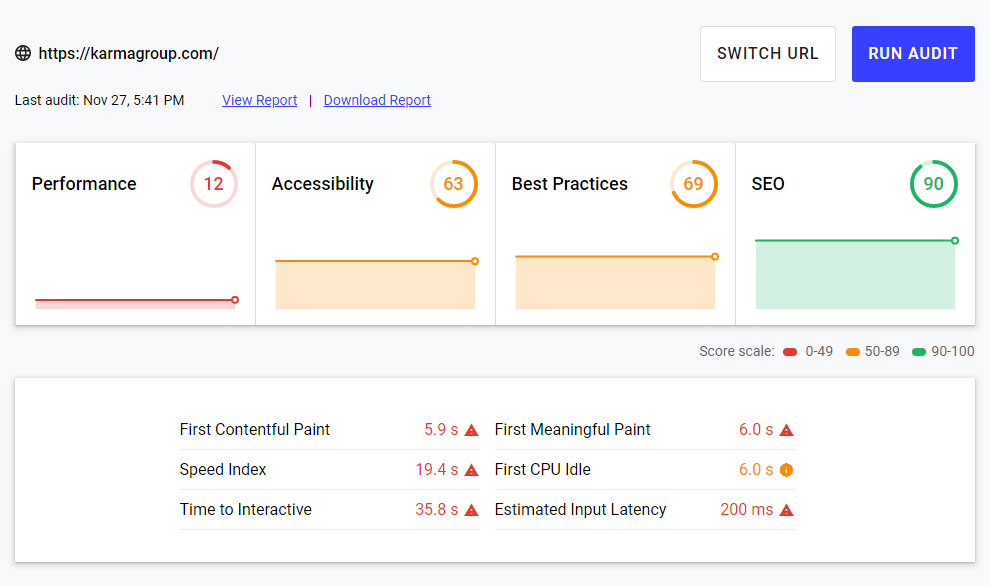Viewport: 990px width, 586px height.
Task: Run a new audit
Action: pos(913,54)
